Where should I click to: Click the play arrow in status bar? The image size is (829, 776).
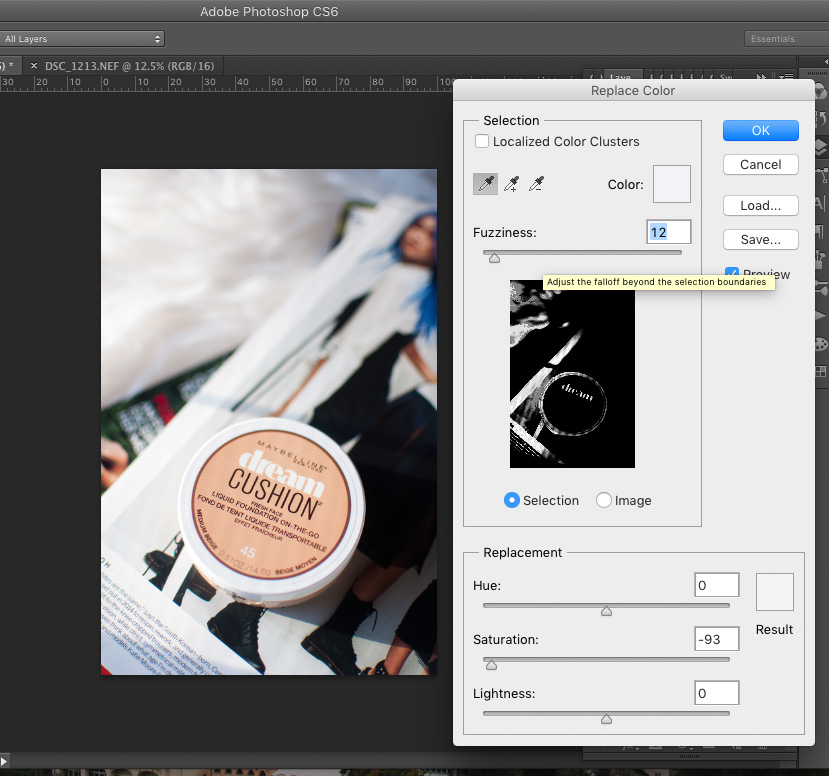[4, 761]
